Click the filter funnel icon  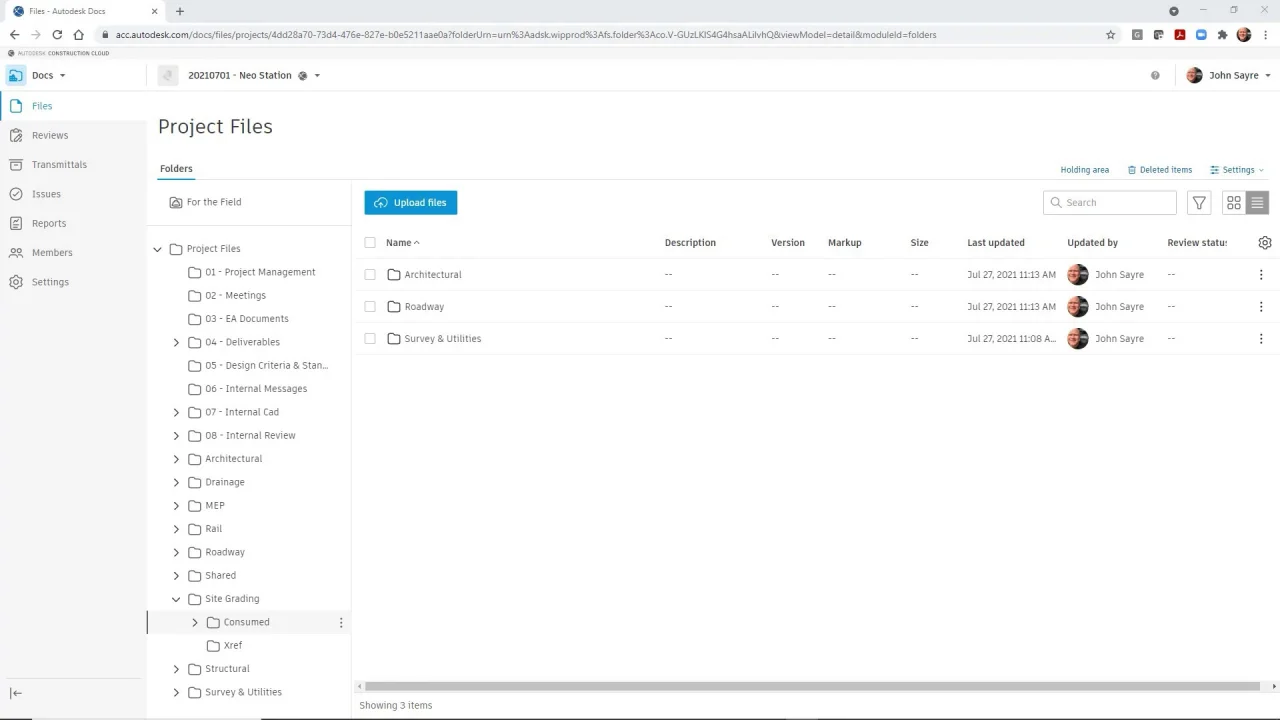(x=1199, y=203)
